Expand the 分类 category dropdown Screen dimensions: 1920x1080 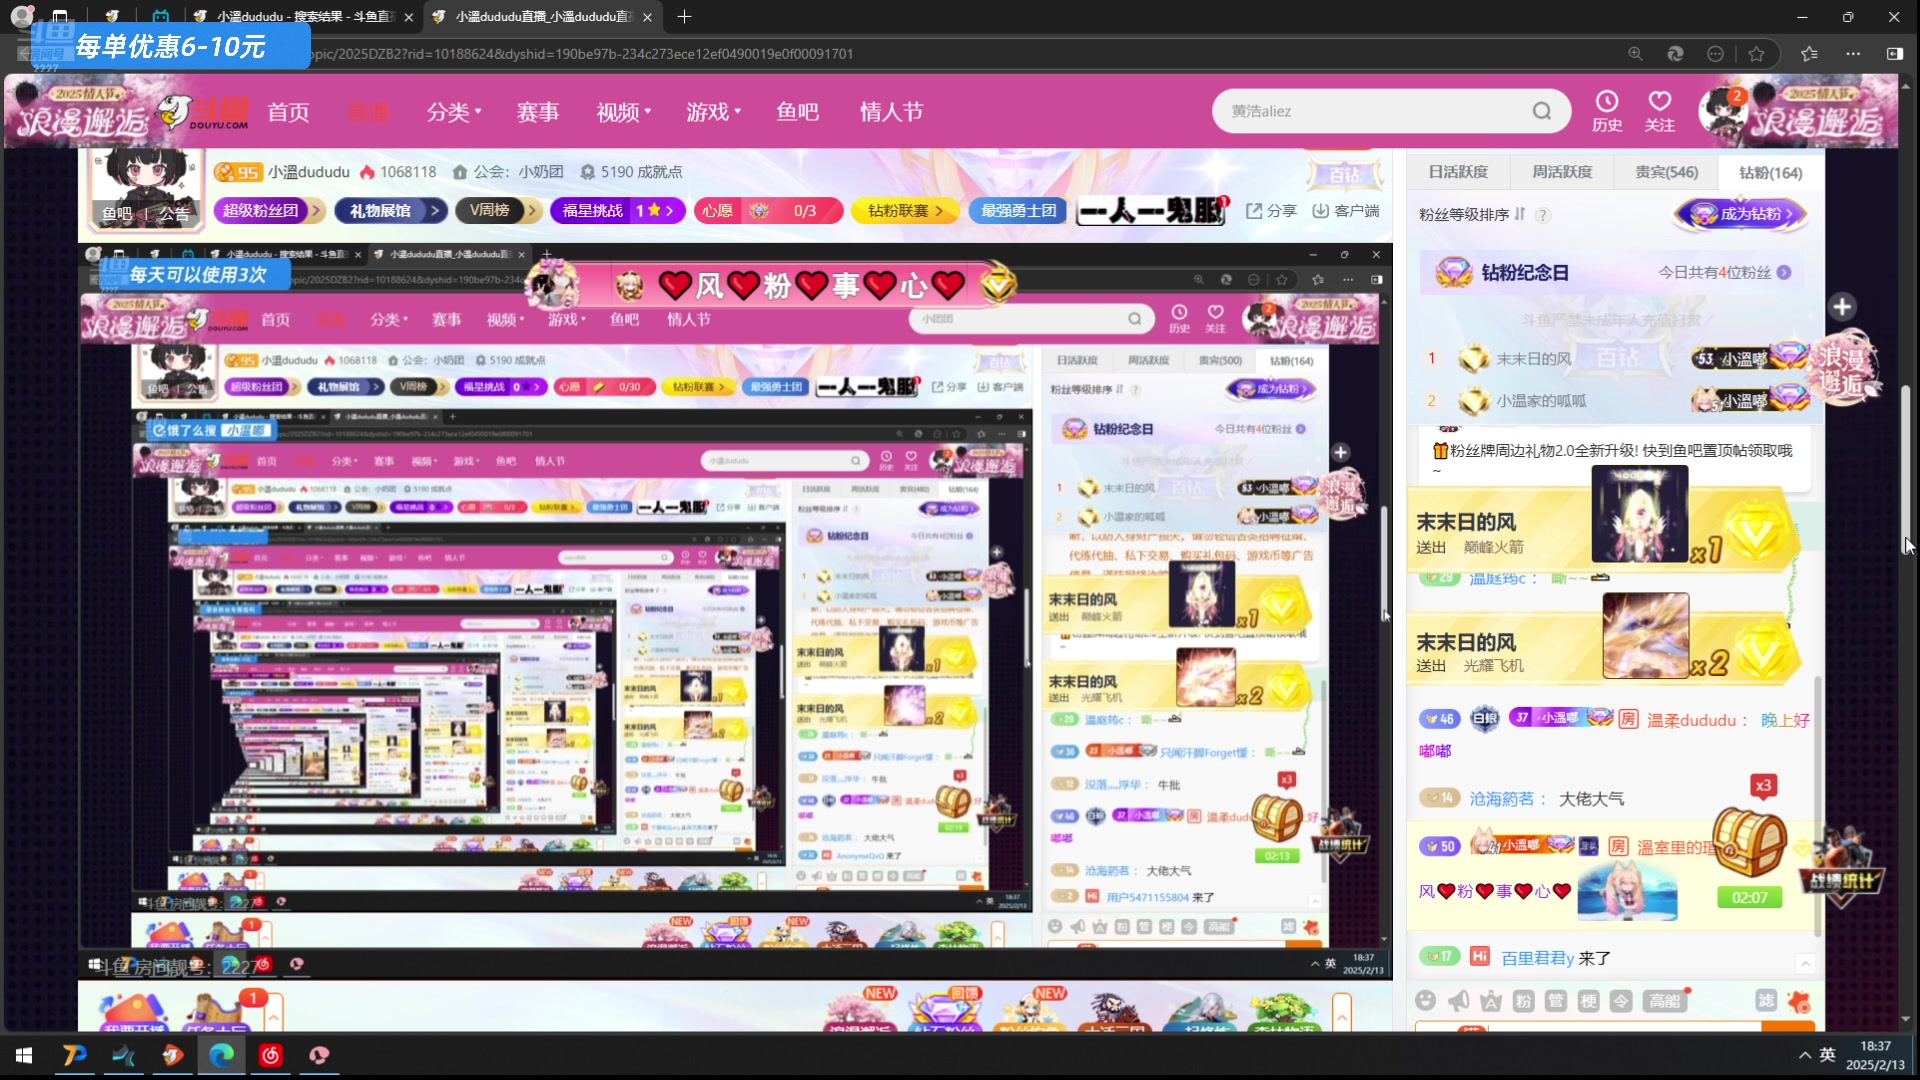454,112
